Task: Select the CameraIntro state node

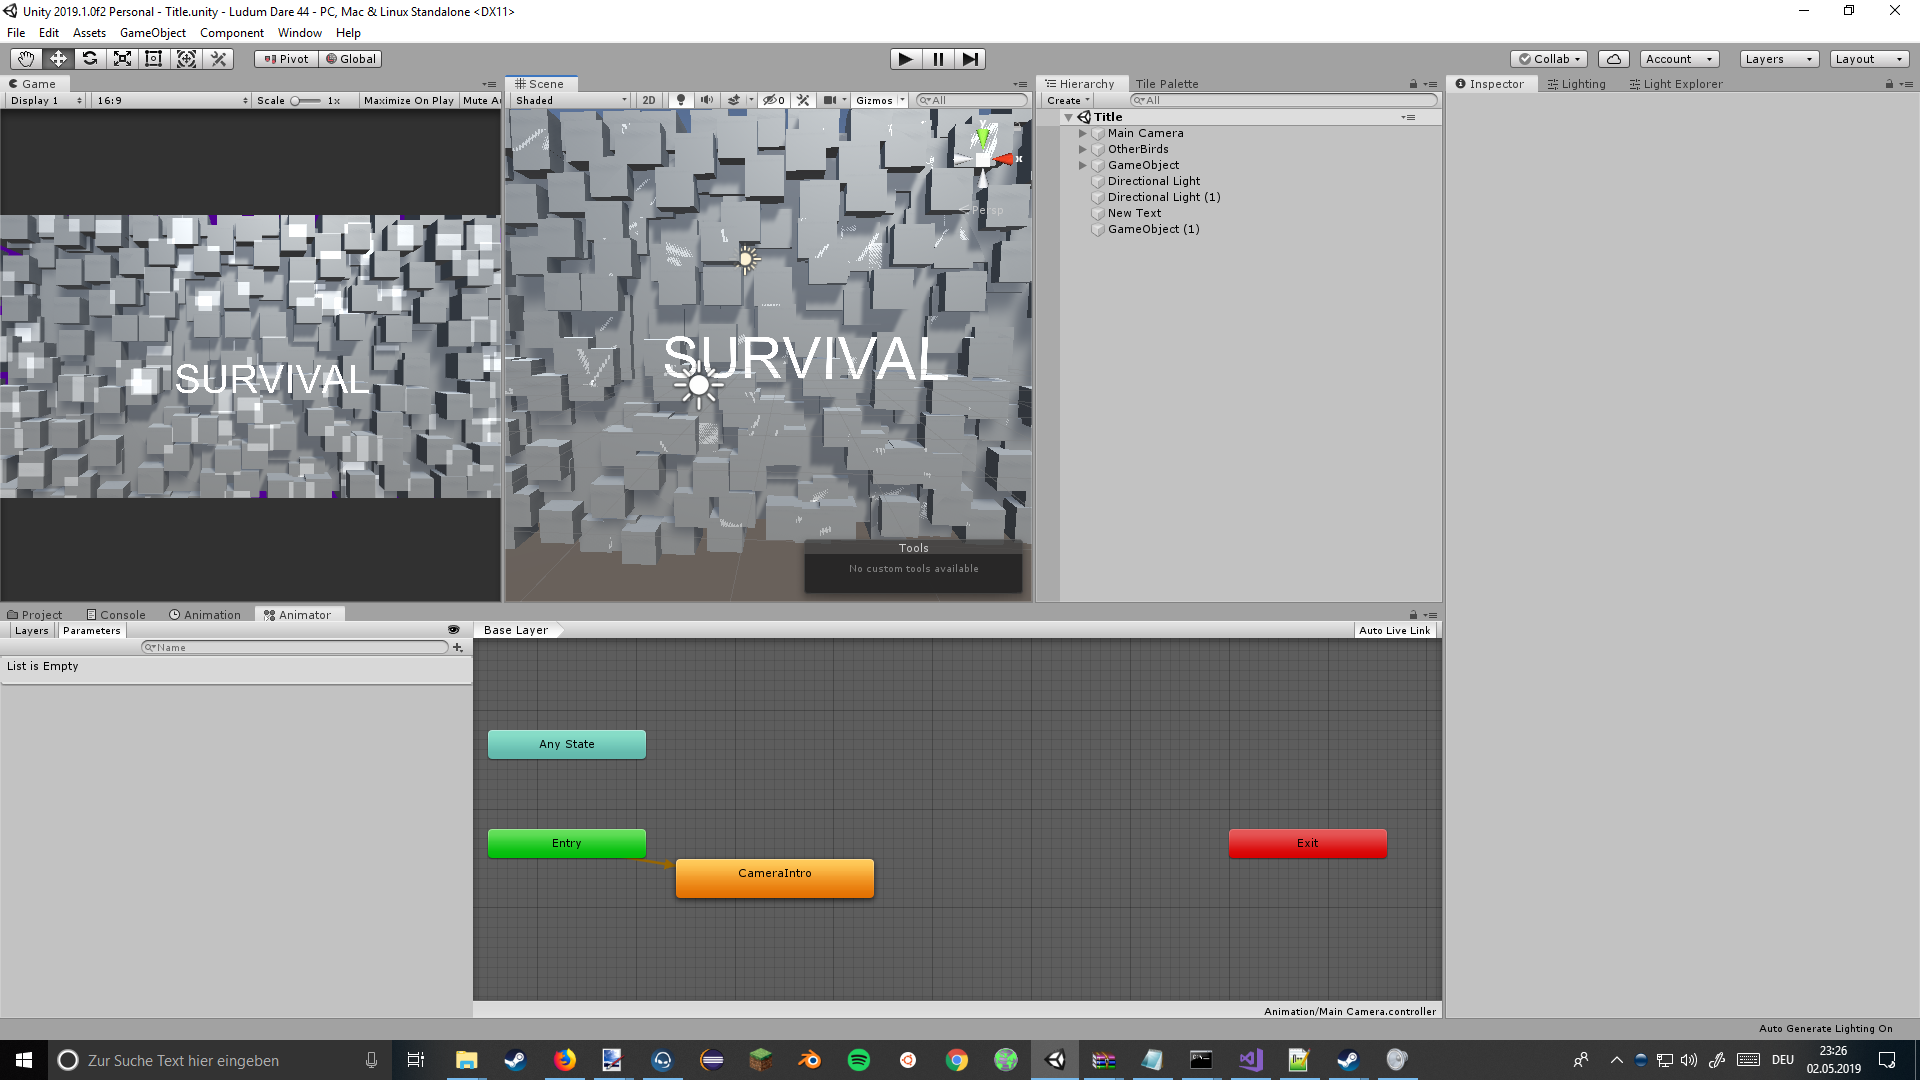Action: pyautogui.click(x=775, y=878)
